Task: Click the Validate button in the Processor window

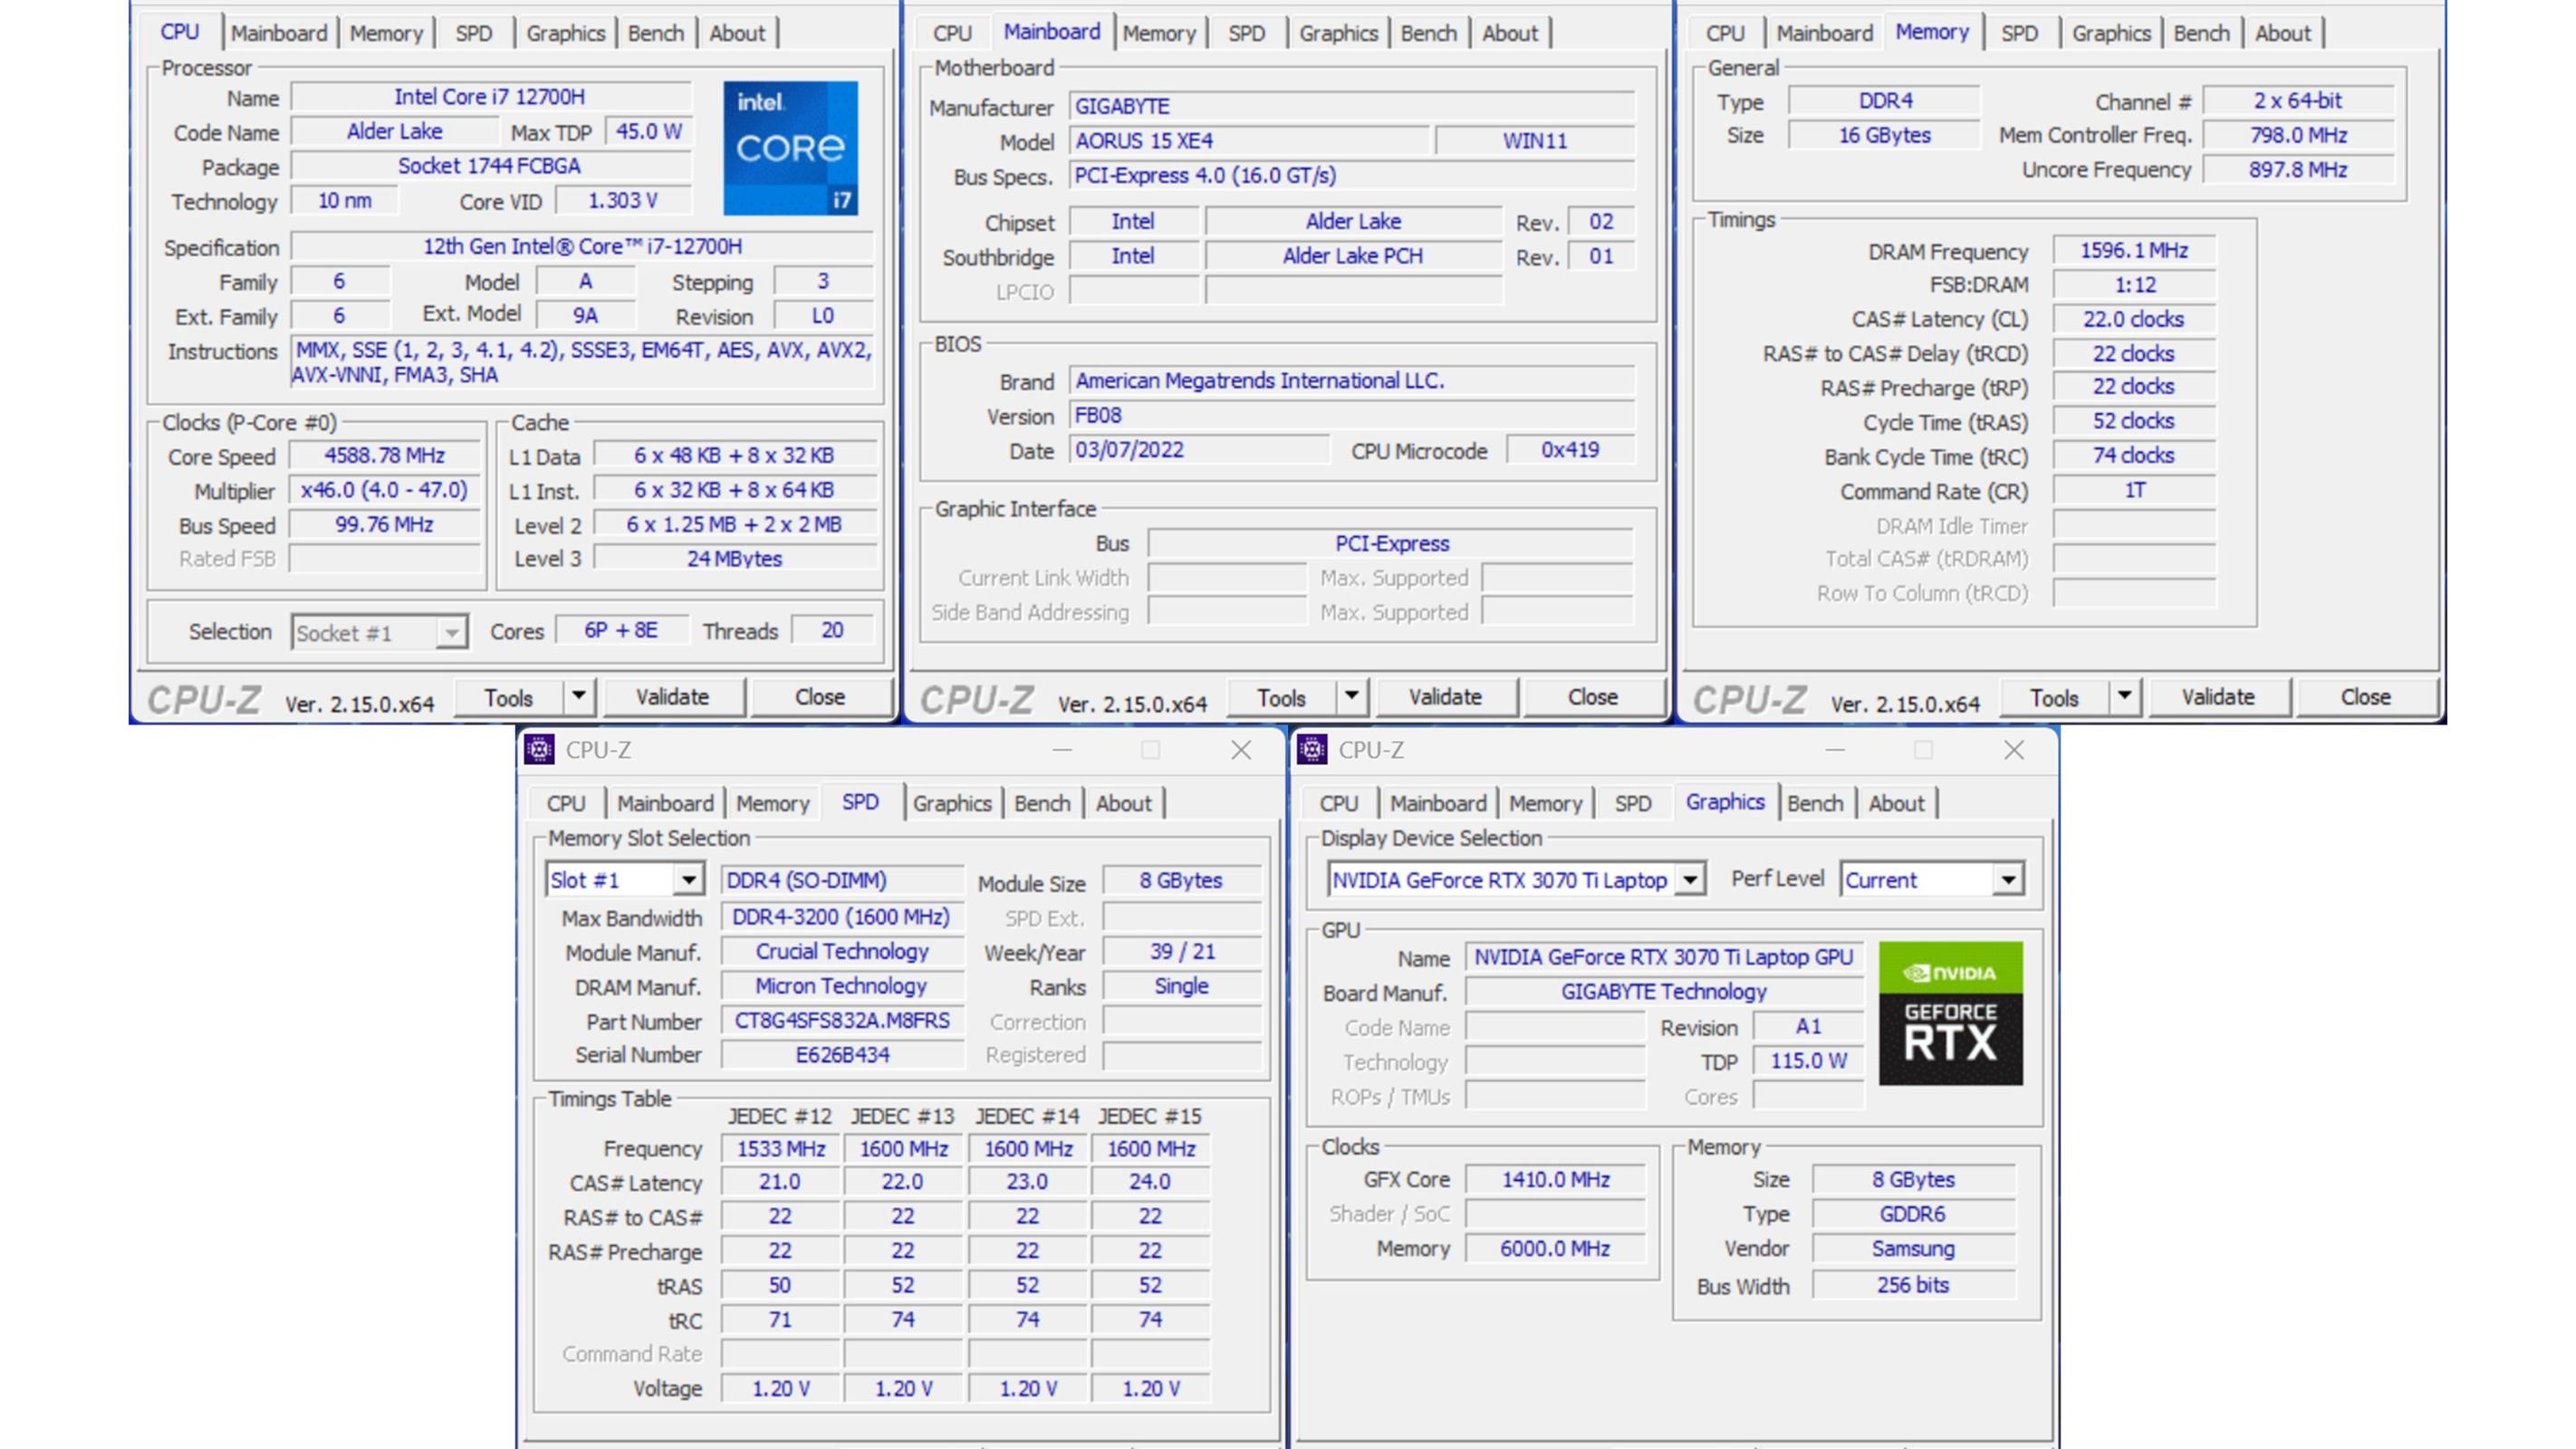Action: (672, 697)
